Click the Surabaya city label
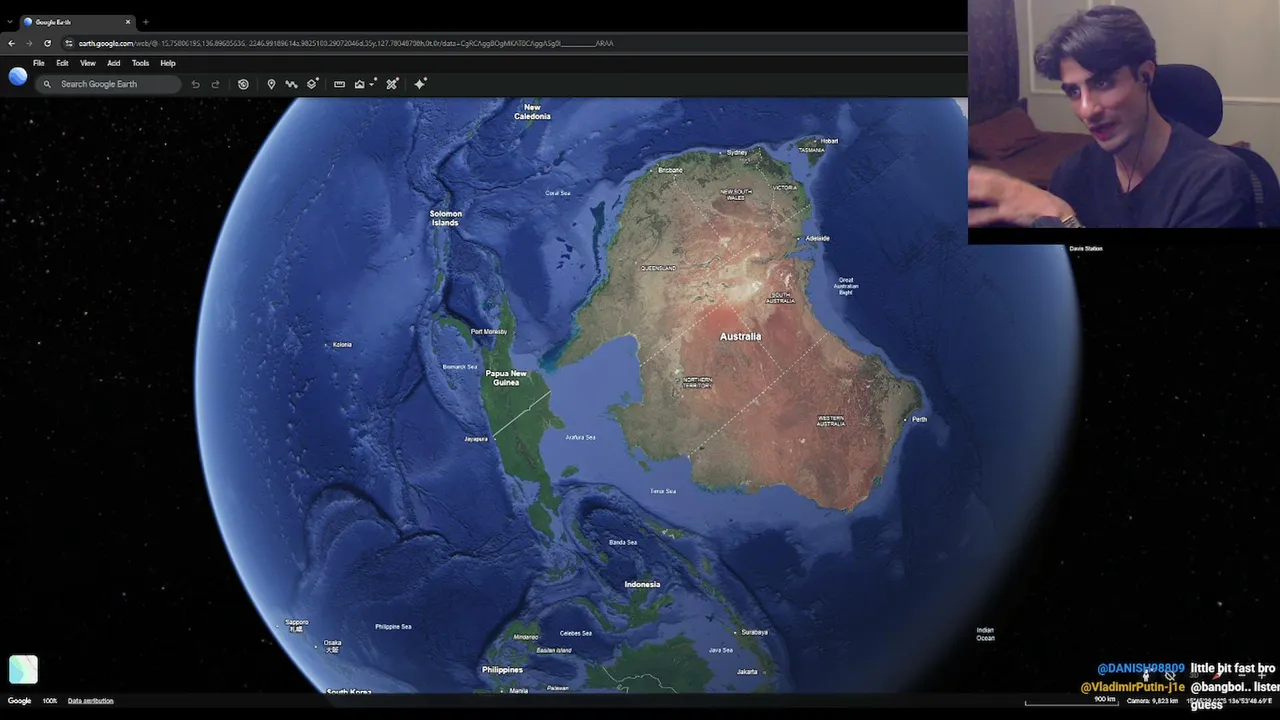 tap(755, 632)
